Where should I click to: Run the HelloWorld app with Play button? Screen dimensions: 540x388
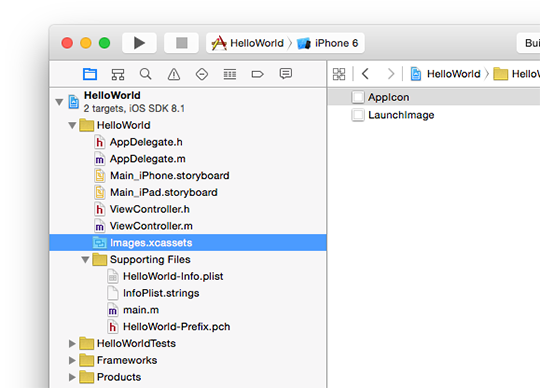(x=139, y=43)
